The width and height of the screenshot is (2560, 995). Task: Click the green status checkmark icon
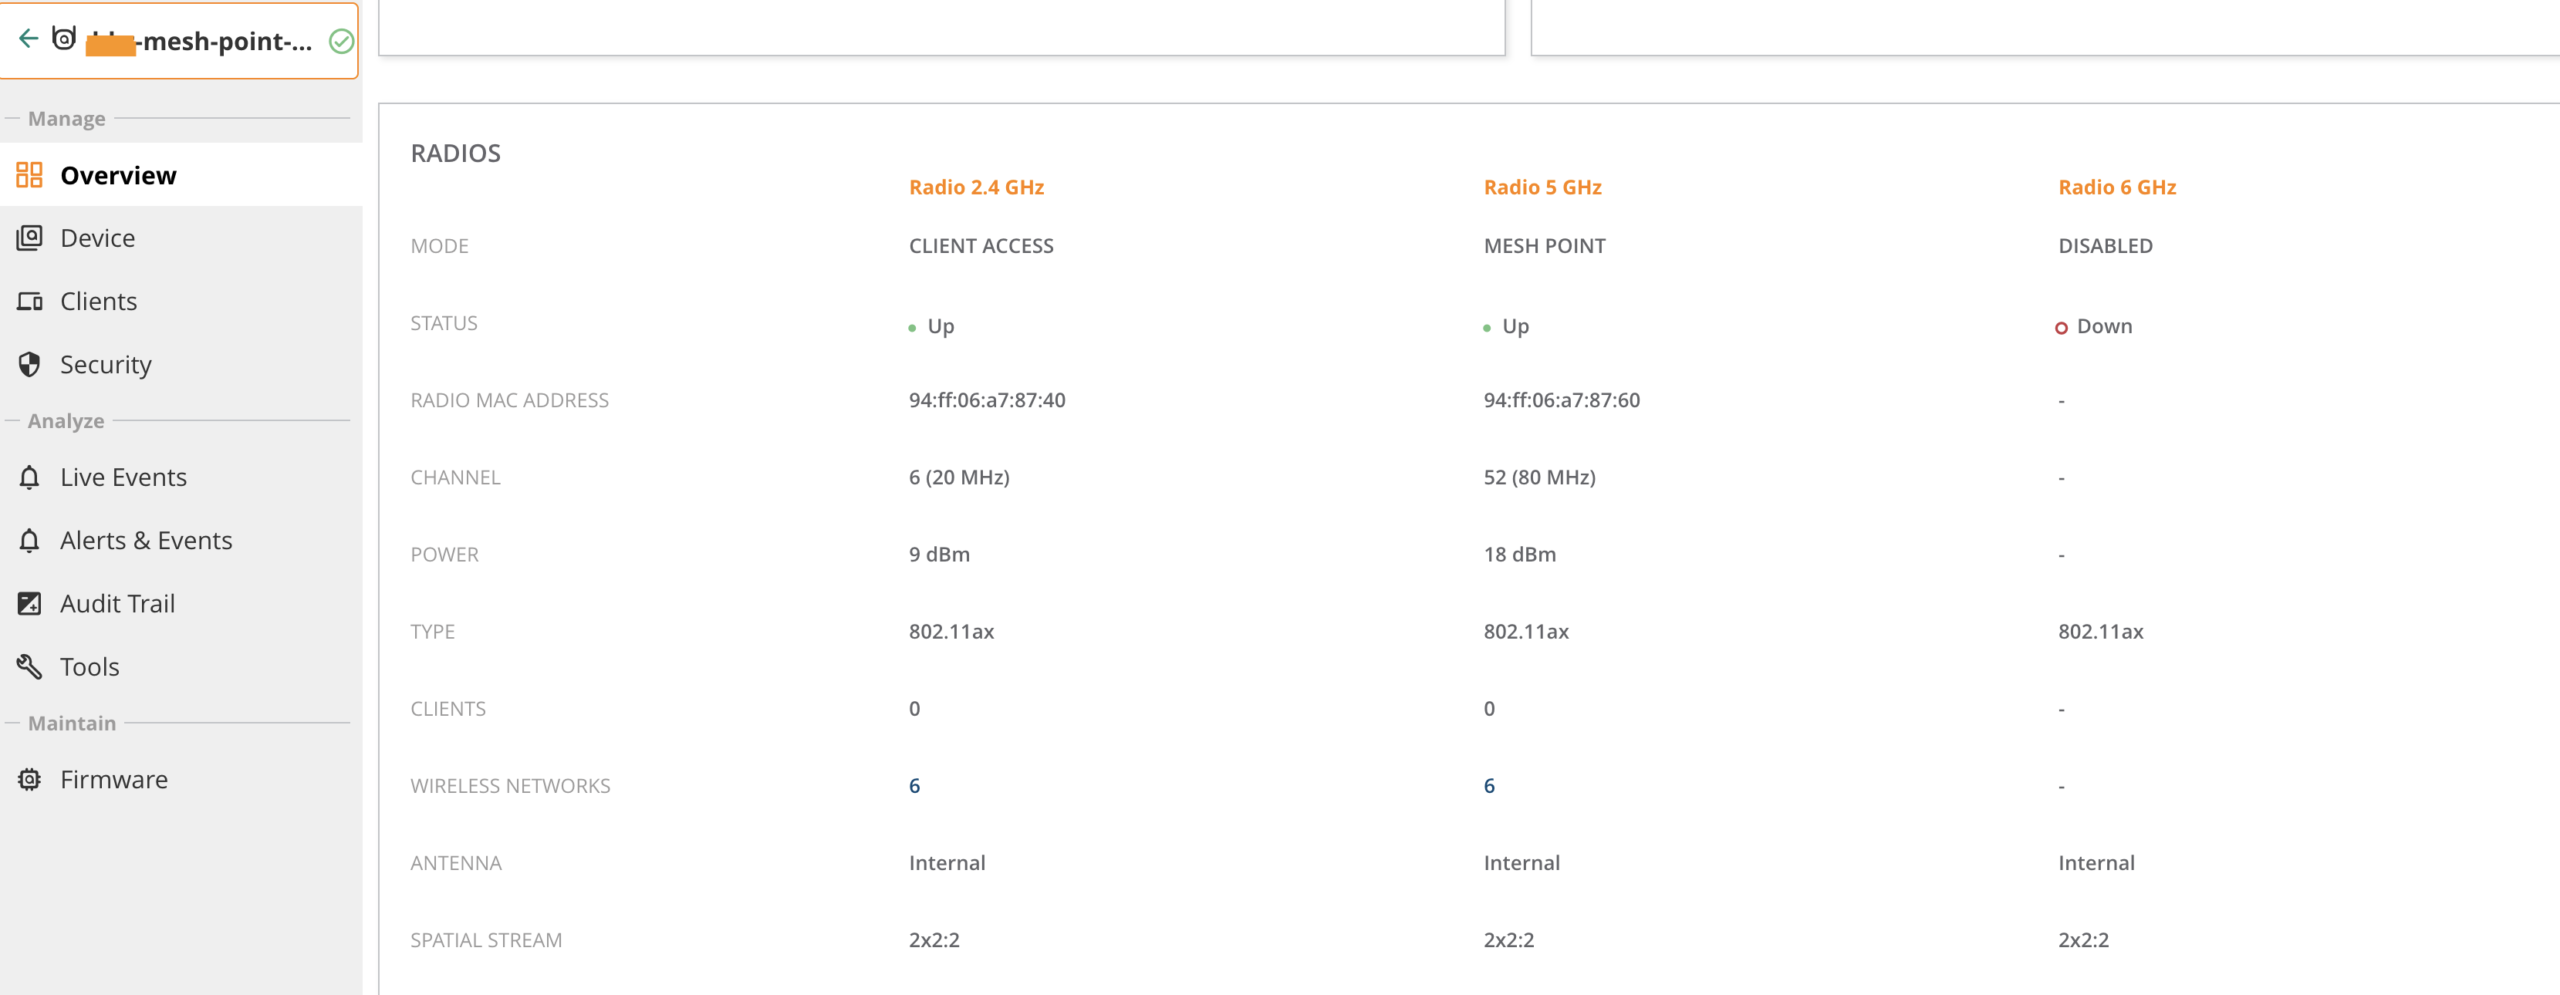click(341, 41)
